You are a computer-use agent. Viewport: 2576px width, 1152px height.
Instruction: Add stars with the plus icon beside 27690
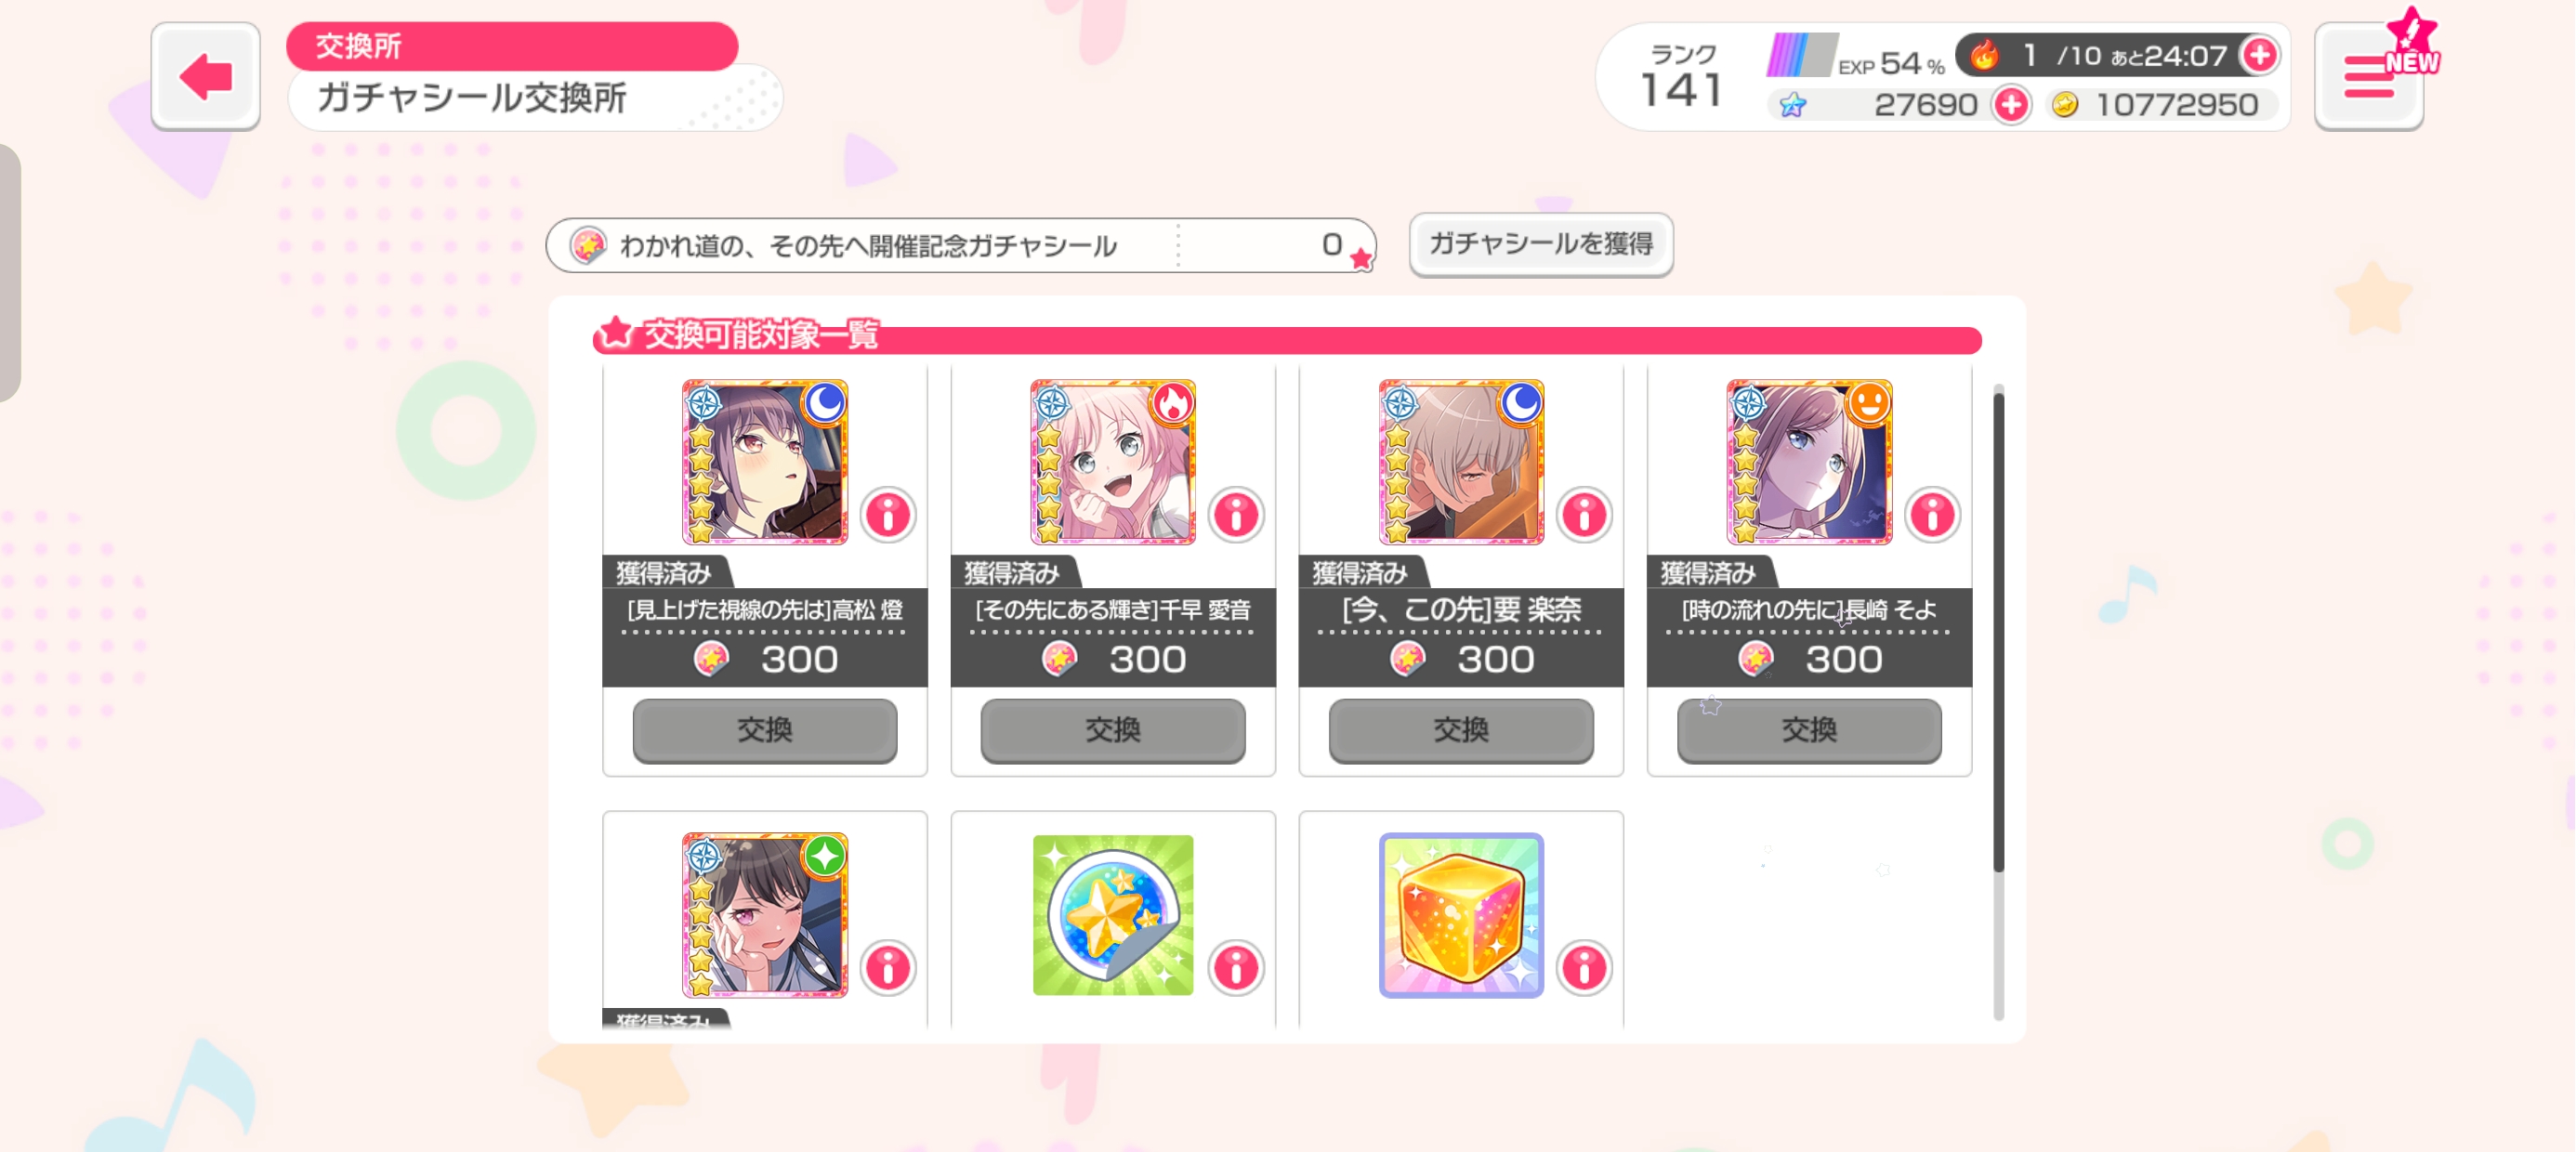[2011, 105]
